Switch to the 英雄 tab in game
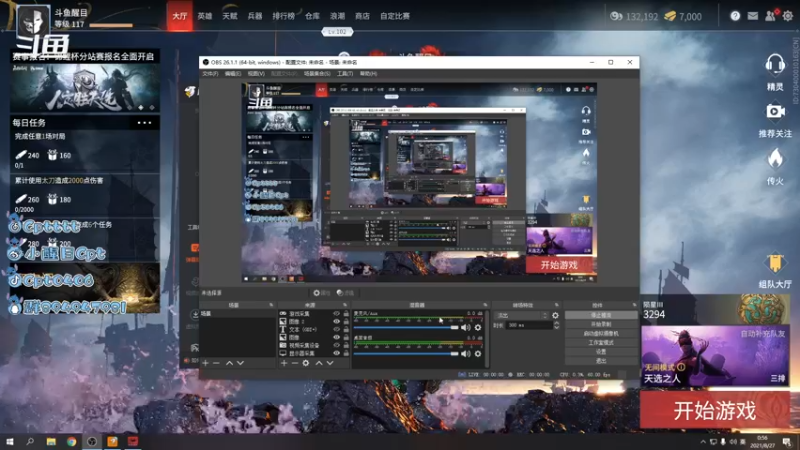 point(205,16)
